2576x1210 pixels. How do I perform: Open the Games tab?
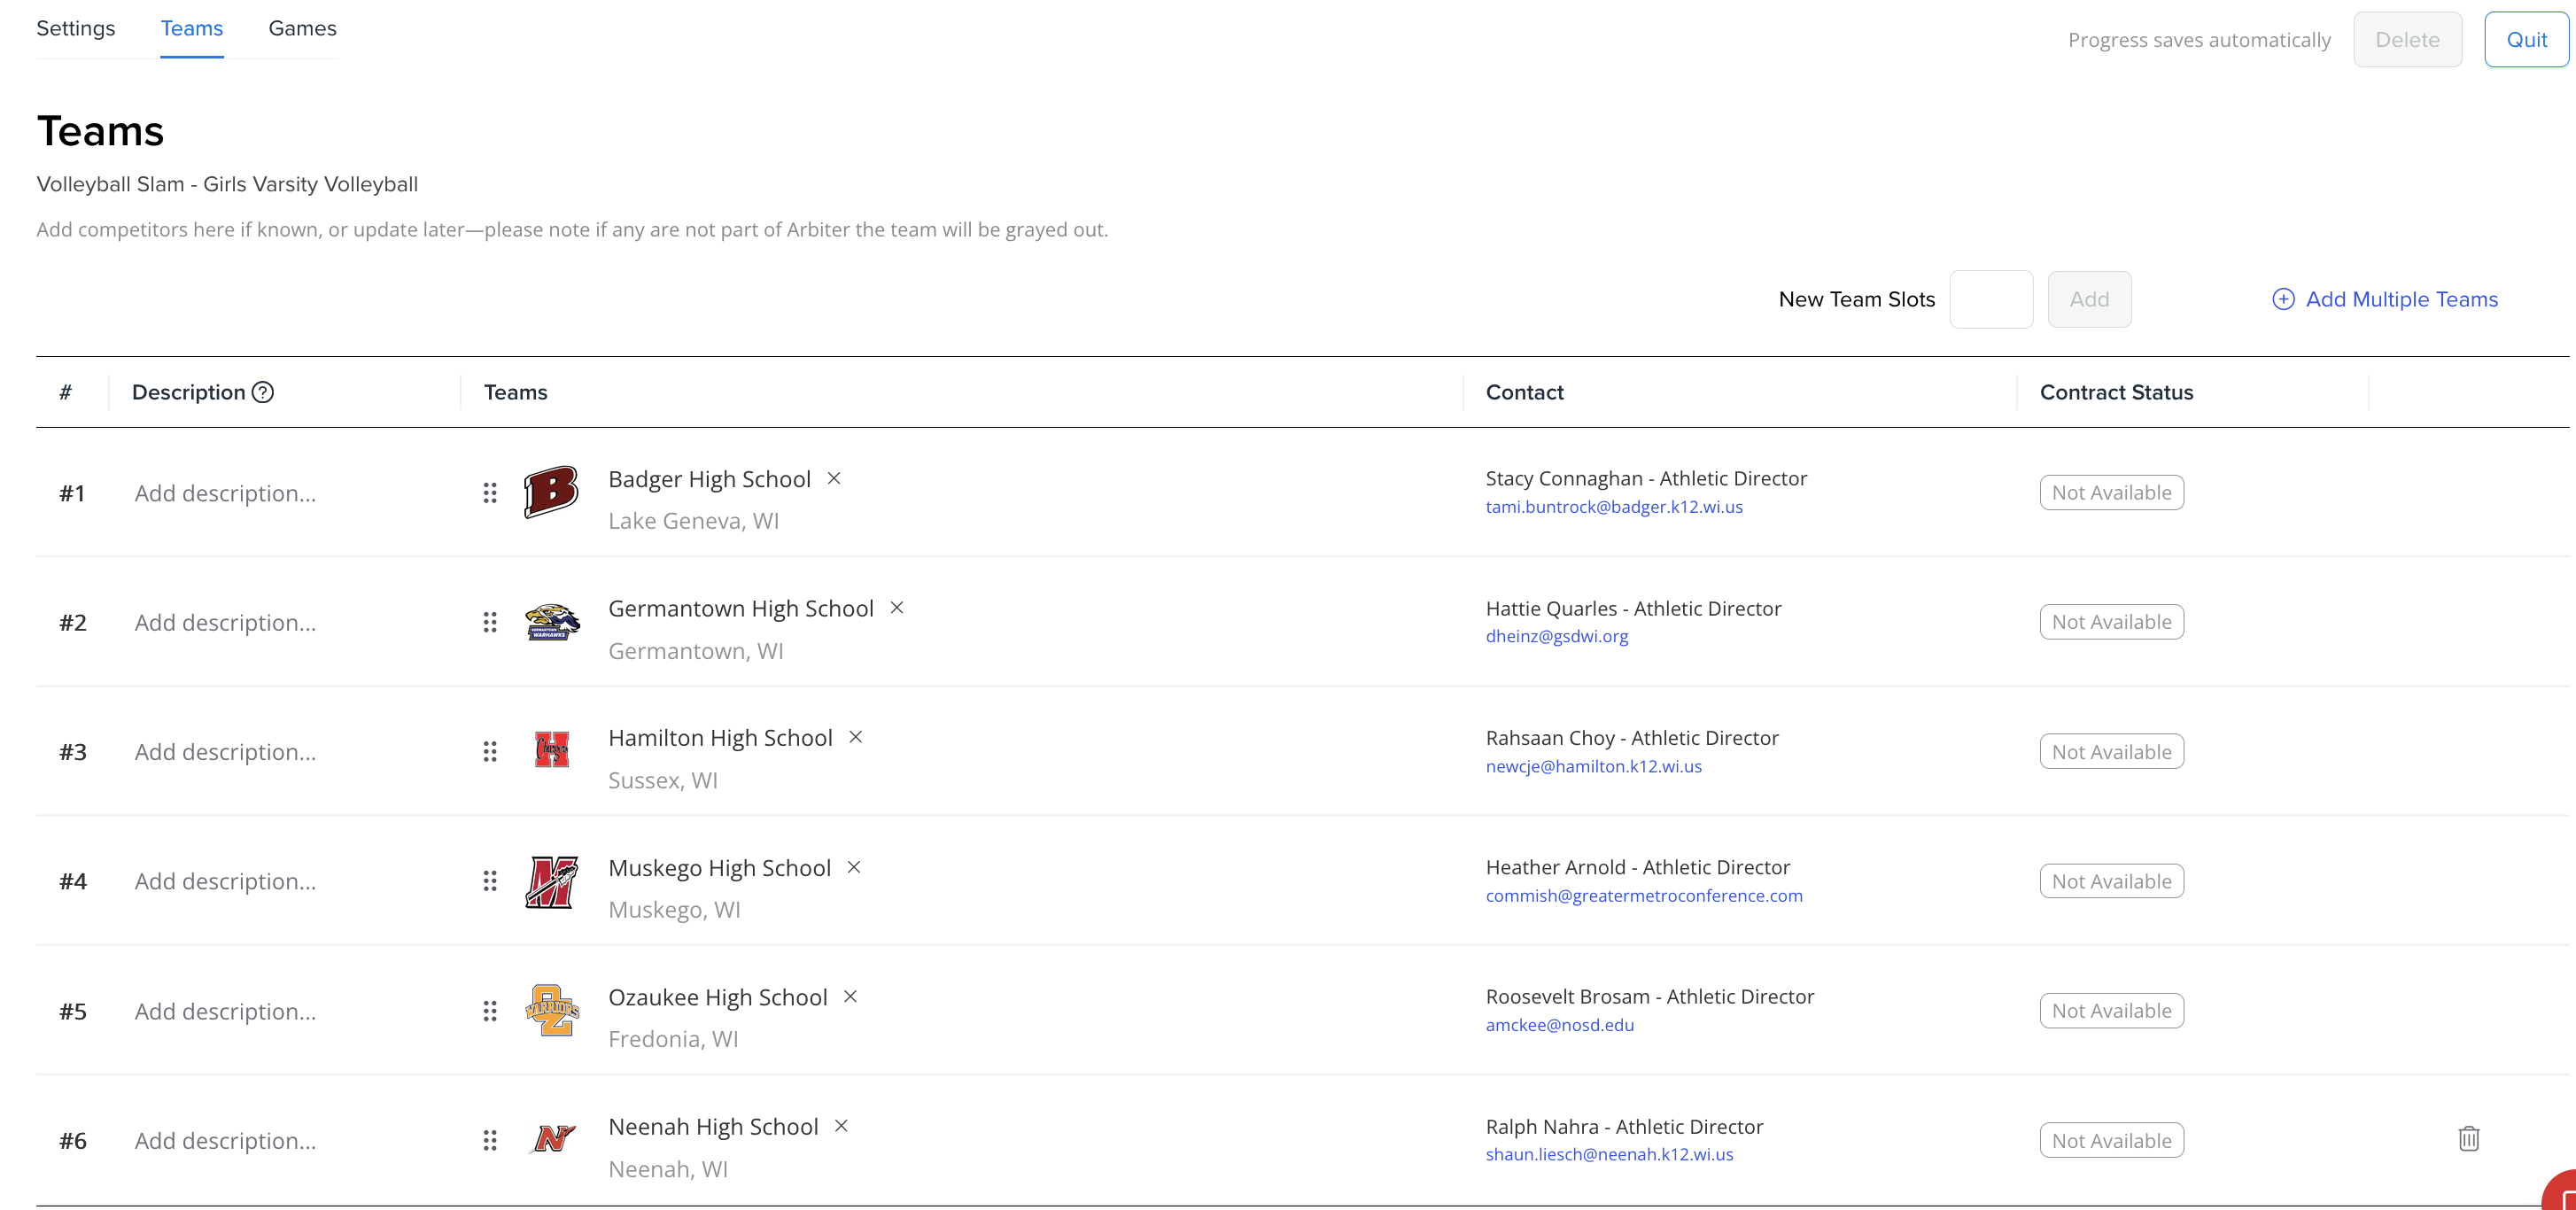(302, 28)
